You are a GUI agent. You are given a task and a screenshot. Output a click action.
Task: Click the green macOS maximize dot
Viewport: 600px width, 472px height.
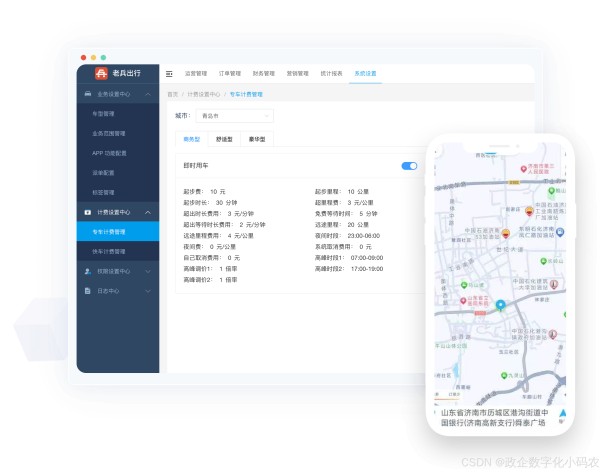click(103, 57)
